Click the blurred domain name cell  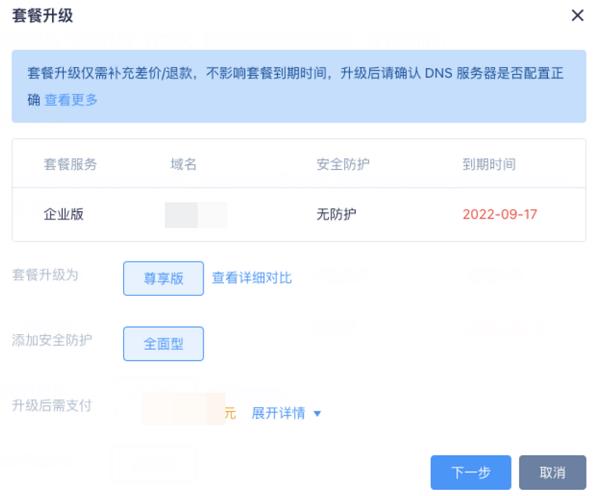(196, 215)
